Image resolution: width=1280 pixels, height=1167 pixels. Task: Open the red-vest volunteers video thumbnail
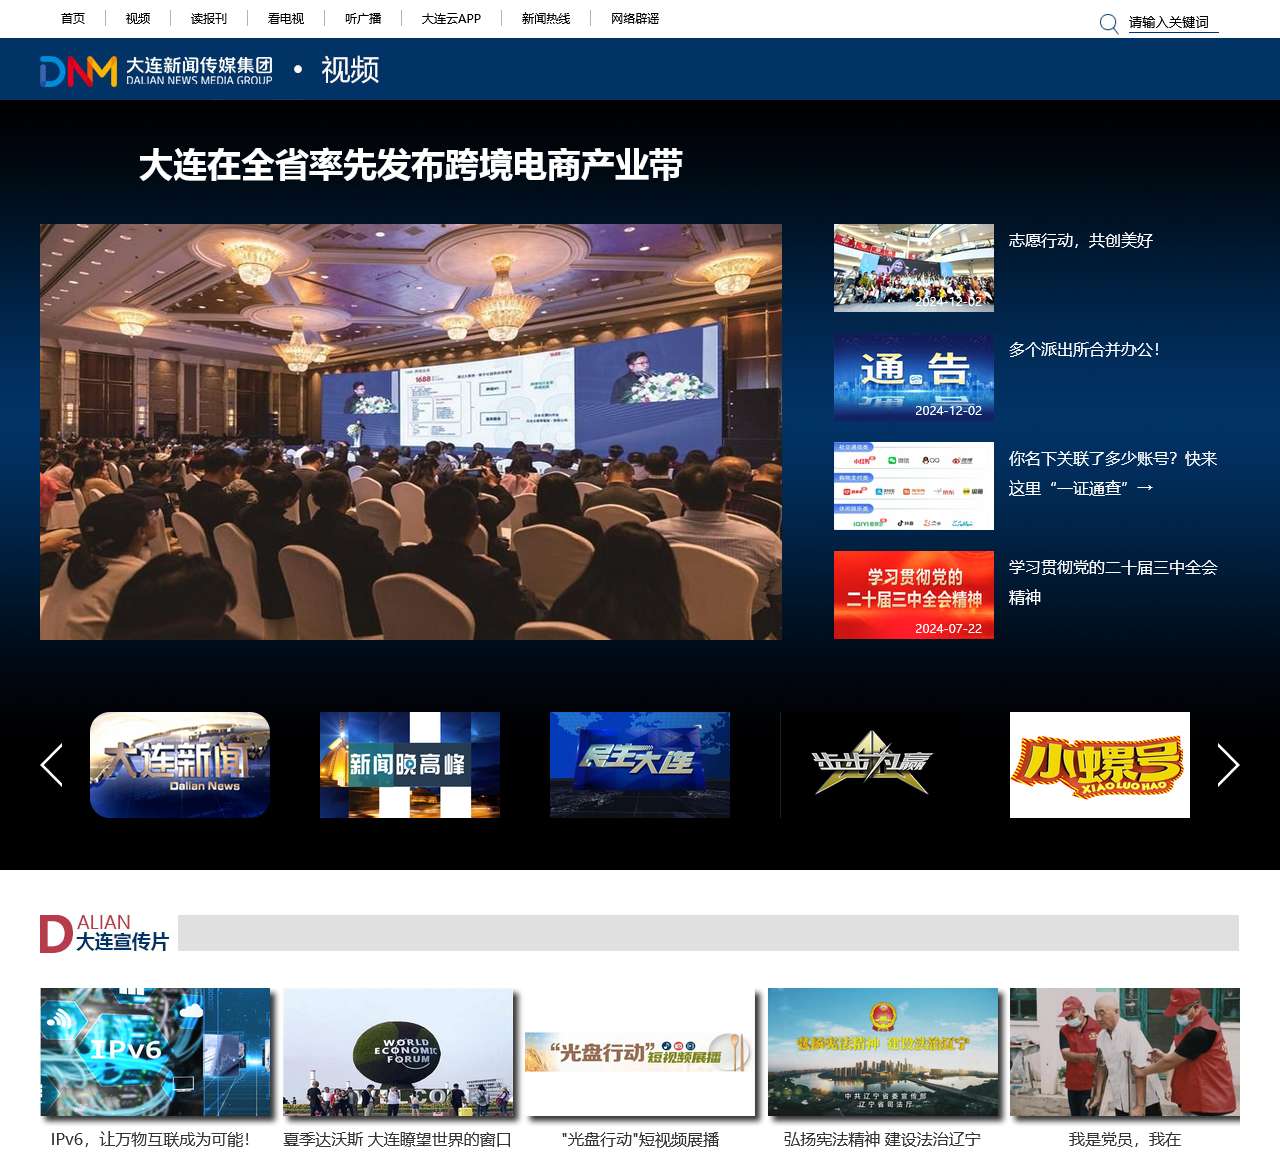(1125, 1052)
